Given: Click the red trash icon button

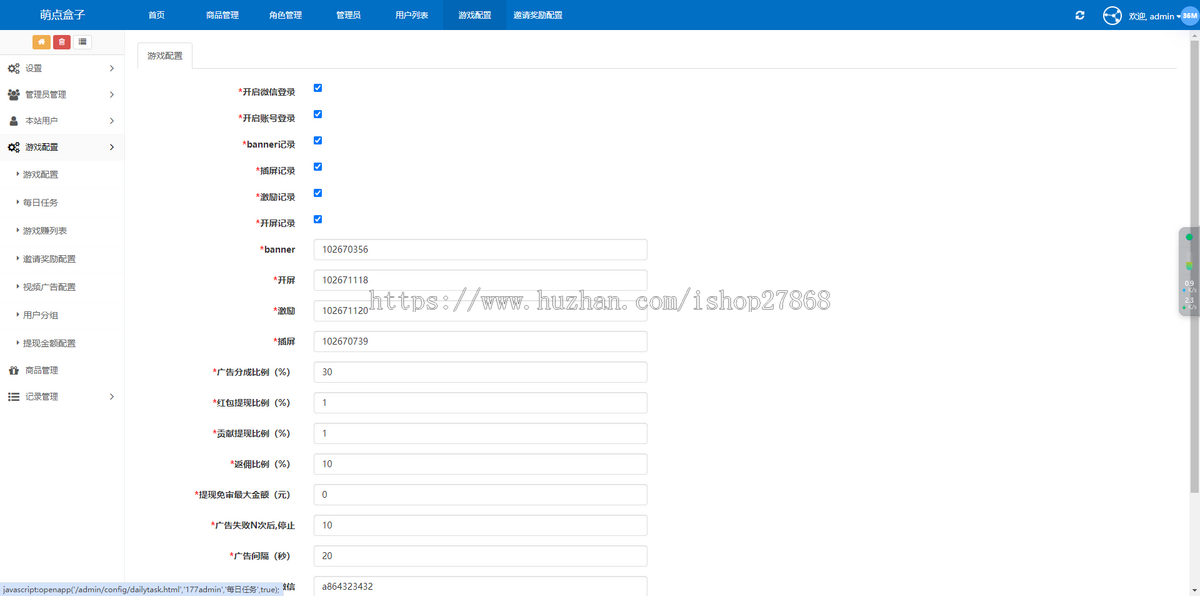Looking at the screenshot, I should (62, 41).
